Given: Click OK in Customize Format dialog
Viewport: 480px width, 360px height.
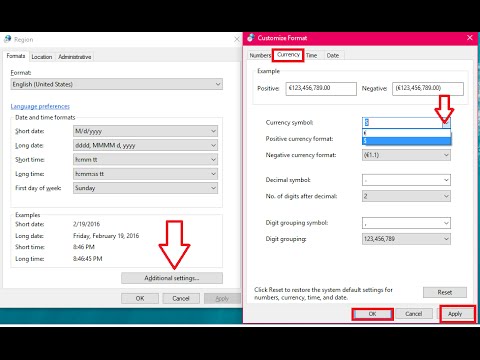Looking at the screenshot, I should [x=372, y=314].
